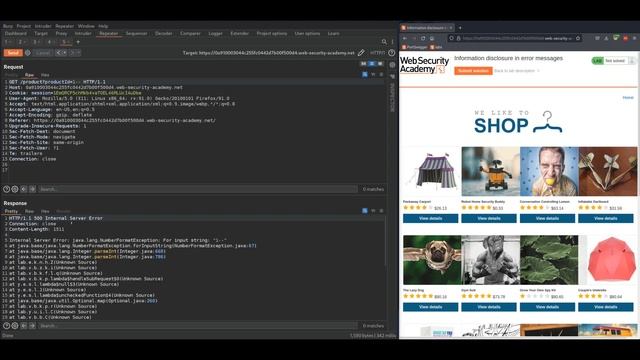Switch to the Proxy tab

[61, 33]
